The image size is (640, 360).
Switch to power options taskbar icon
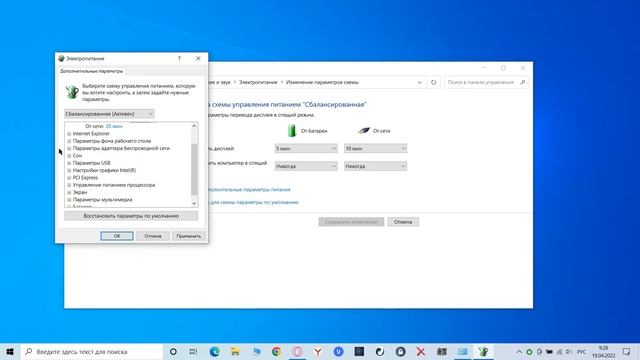tap(483, 352)
